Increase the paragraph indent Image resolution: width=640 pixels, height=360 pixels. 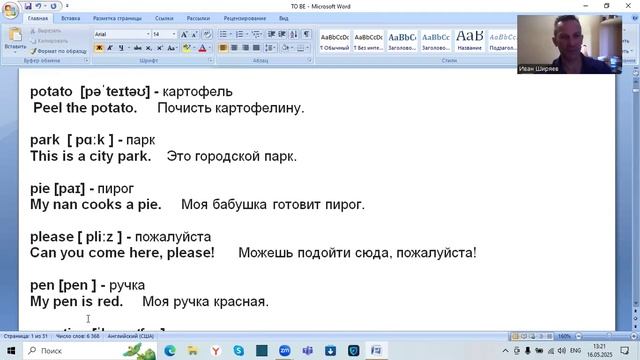point(282,34)
